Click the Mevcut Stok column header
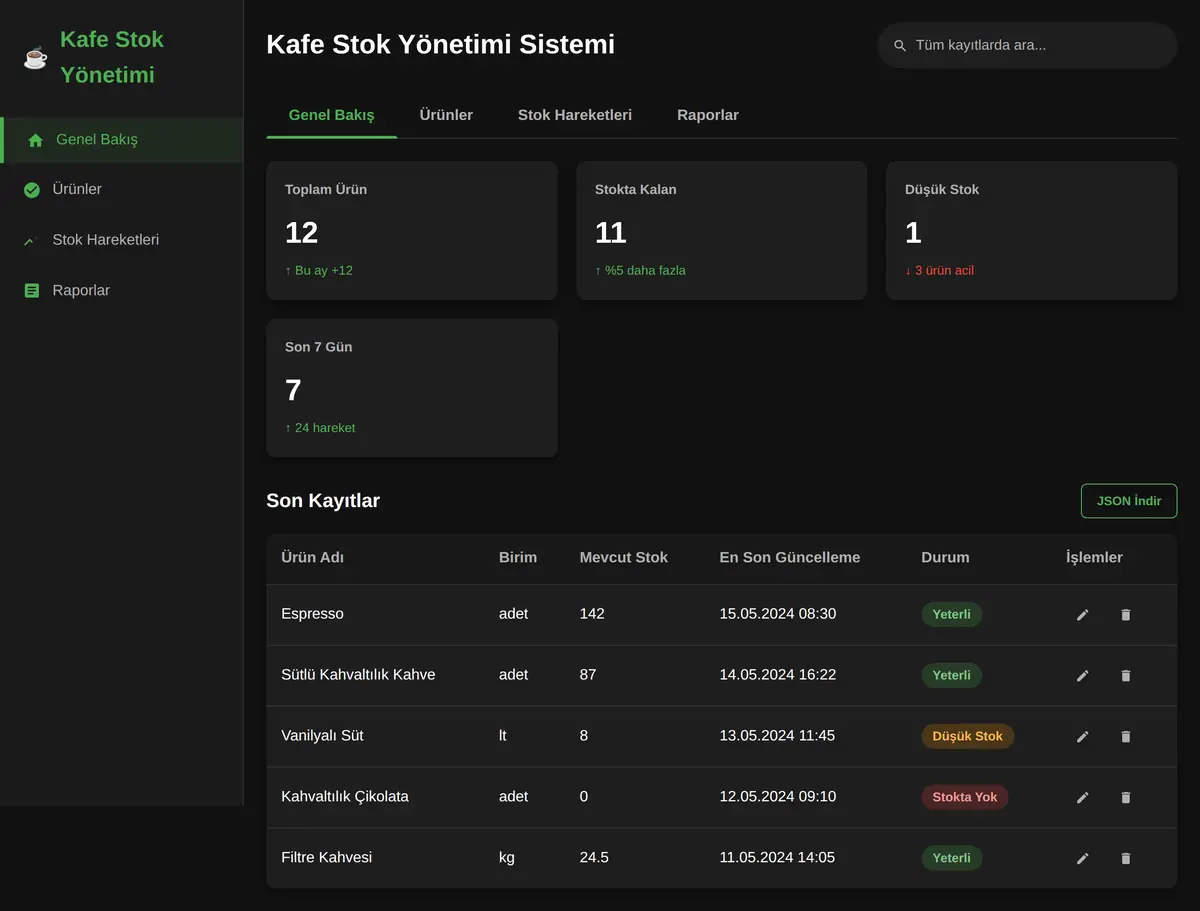 click(x=624, y=558)
